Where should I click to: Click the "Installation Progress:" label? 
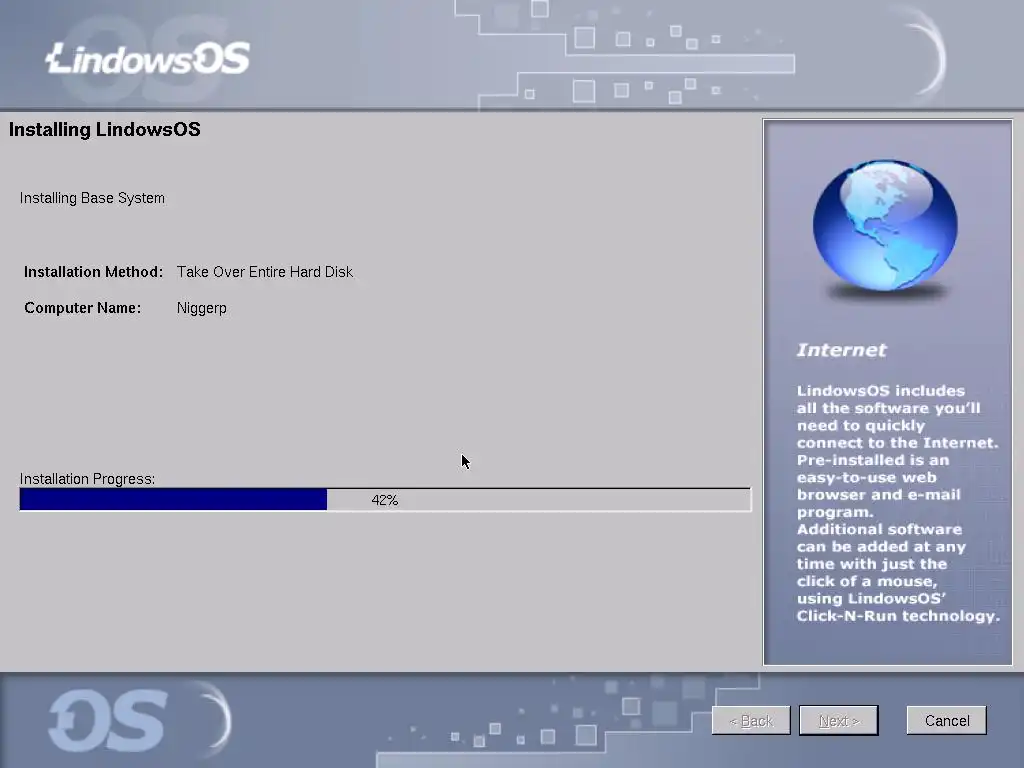pos(87,479)
